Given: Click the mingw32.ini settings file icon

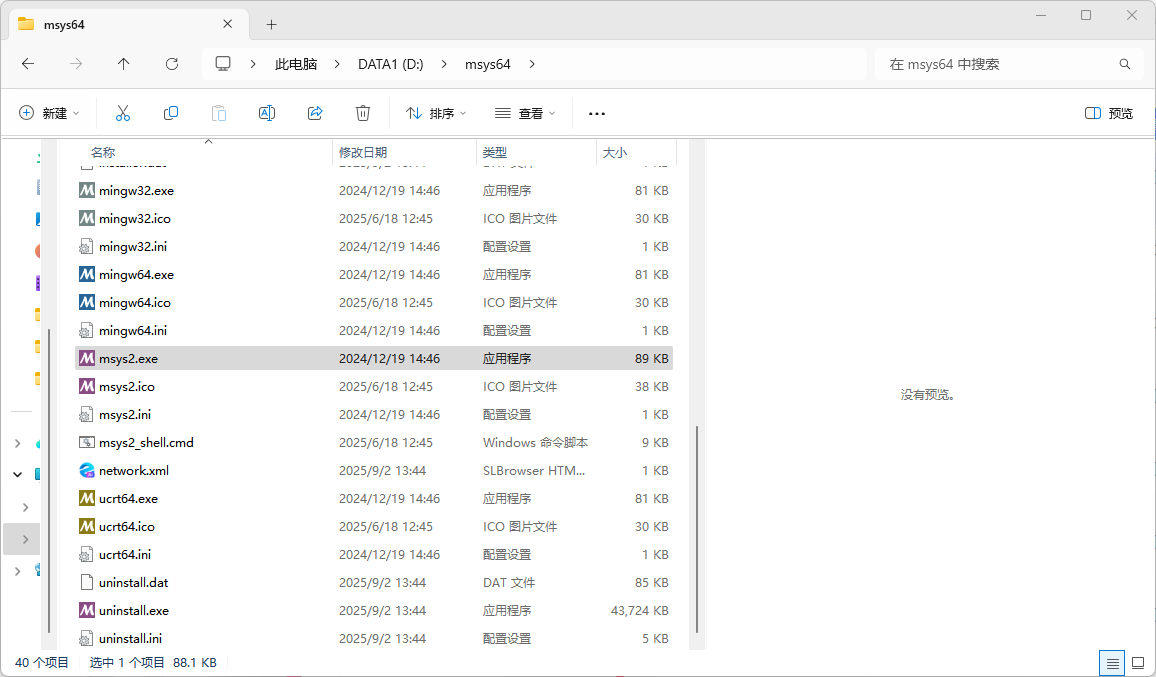Looking at the screenshot, I should [87, 246].
